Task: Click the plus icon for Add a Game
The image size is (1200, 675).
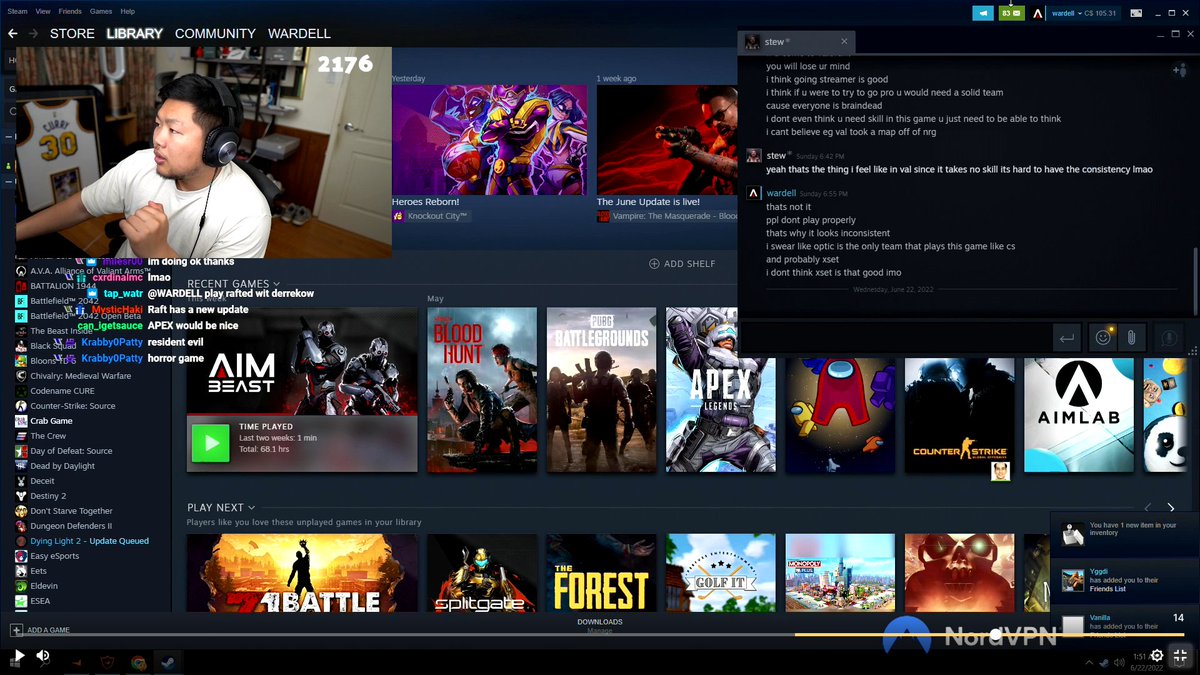Action: coord(16,630)
